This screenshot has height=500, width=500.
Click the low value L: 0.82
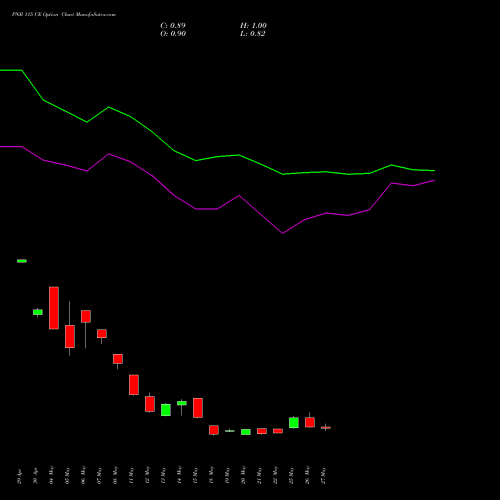coord(253,34)
